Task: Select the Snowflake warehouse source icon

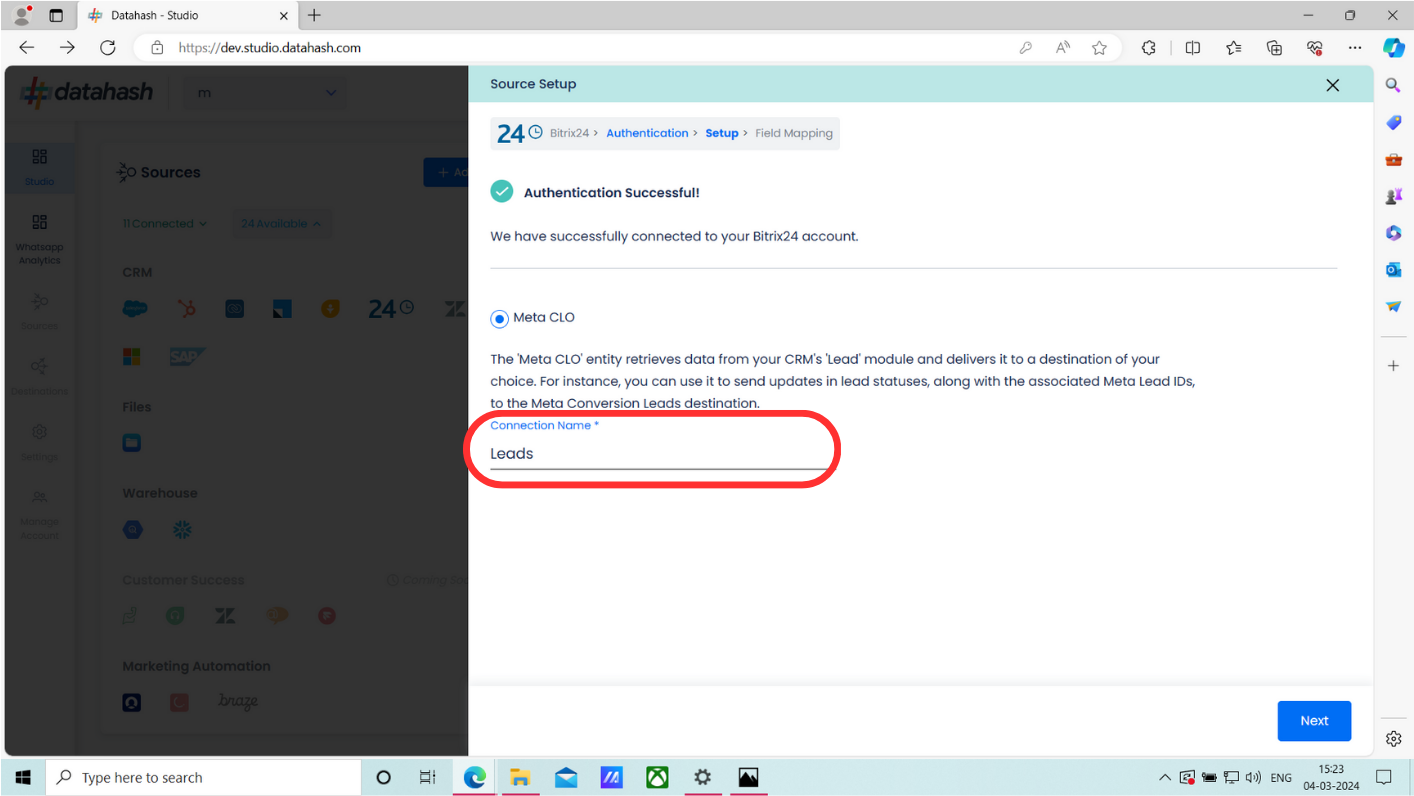Action: pyautogui.click(x=182, y=530)
